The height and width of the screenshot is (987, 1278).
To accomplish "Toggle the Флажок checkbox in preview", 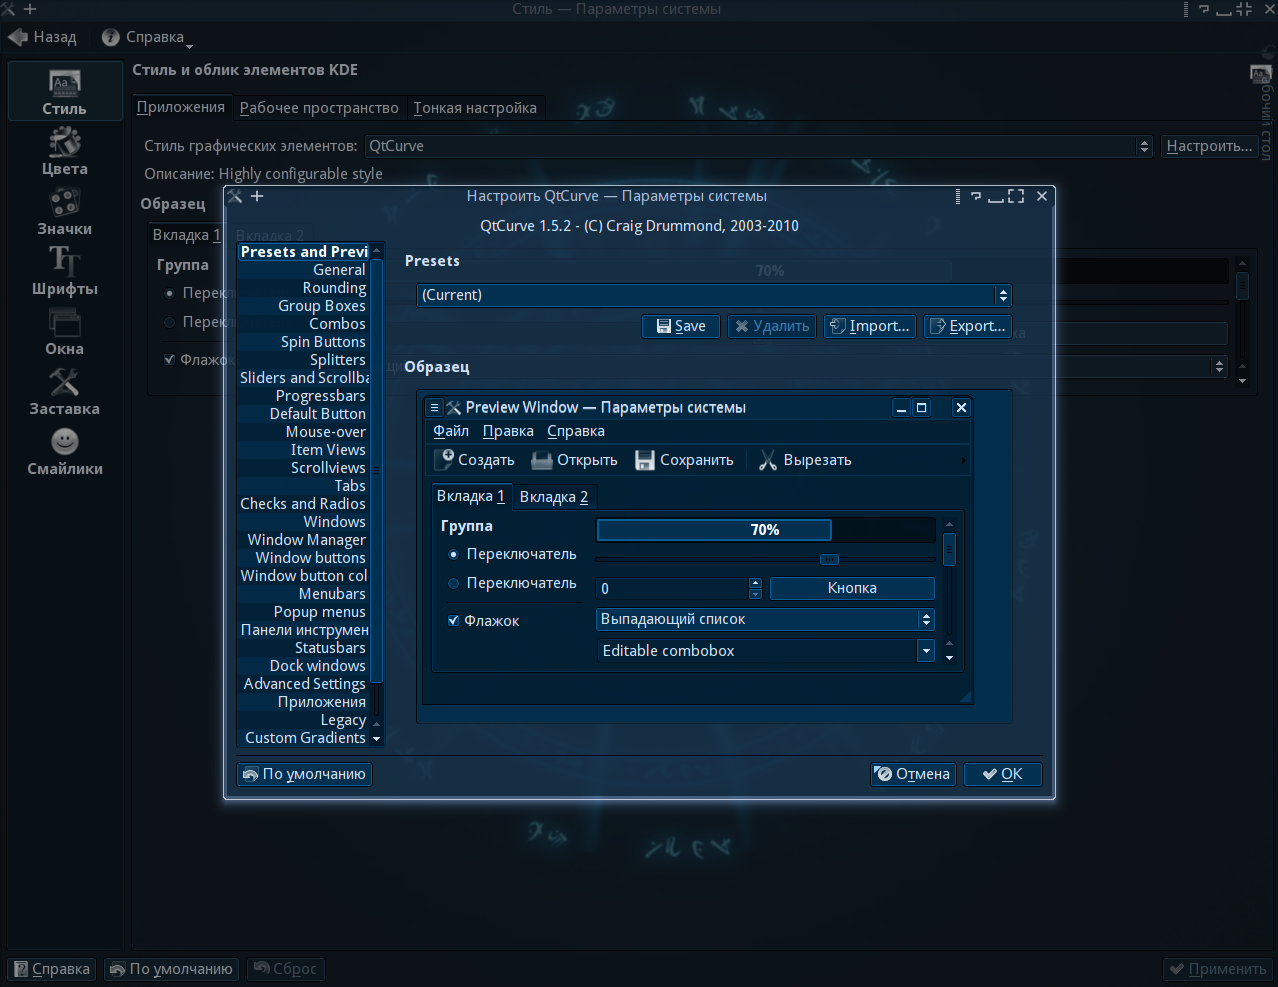I will click(453, 621).
